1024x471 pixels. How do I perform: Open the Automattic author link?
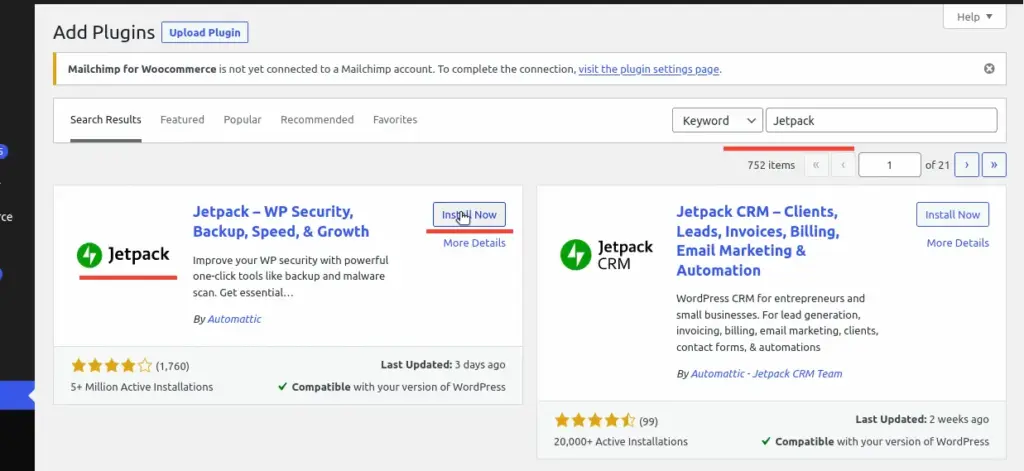(234, 319)
